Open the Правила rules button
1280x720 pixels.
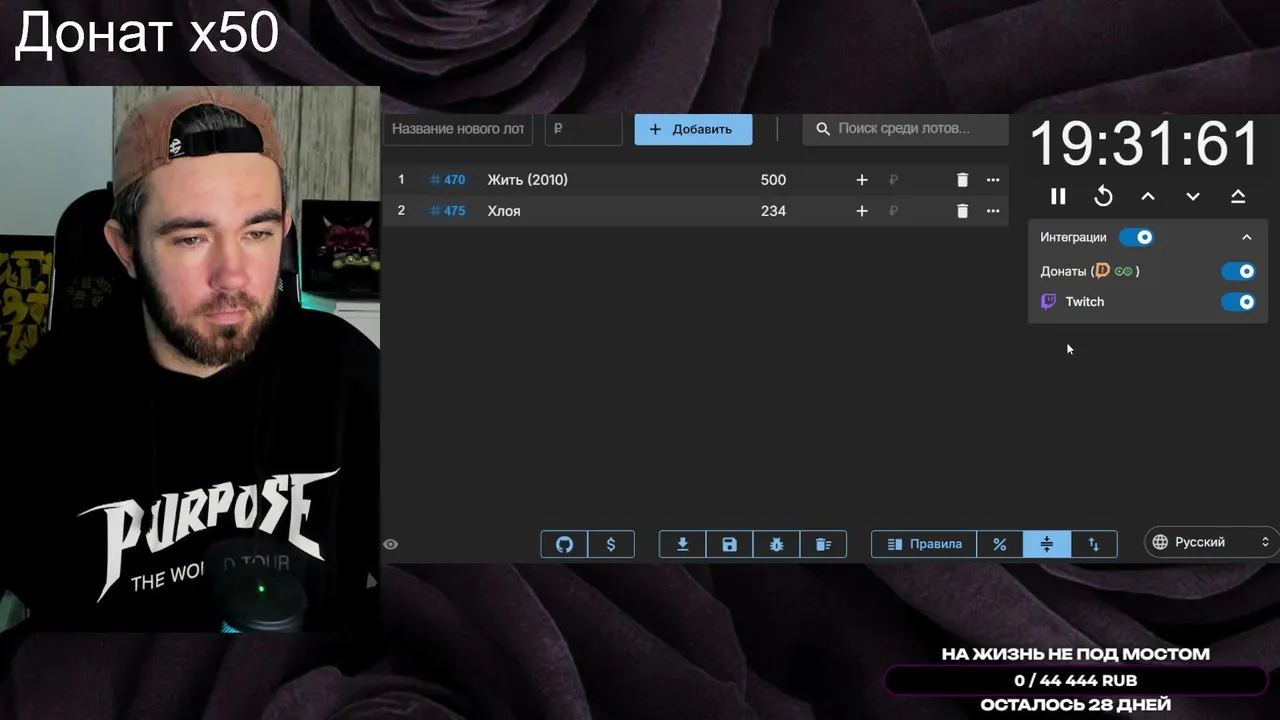pos(924,544)
